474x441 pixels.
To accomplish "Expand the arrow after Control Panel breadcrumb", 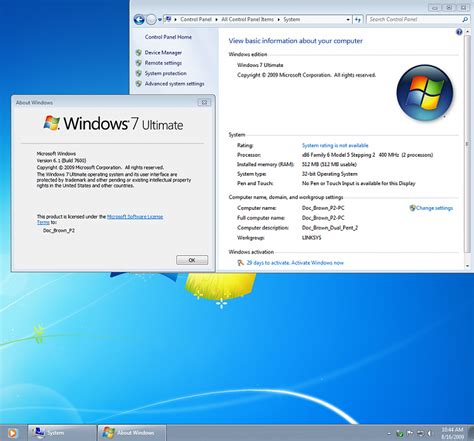I will pos(217,20).
